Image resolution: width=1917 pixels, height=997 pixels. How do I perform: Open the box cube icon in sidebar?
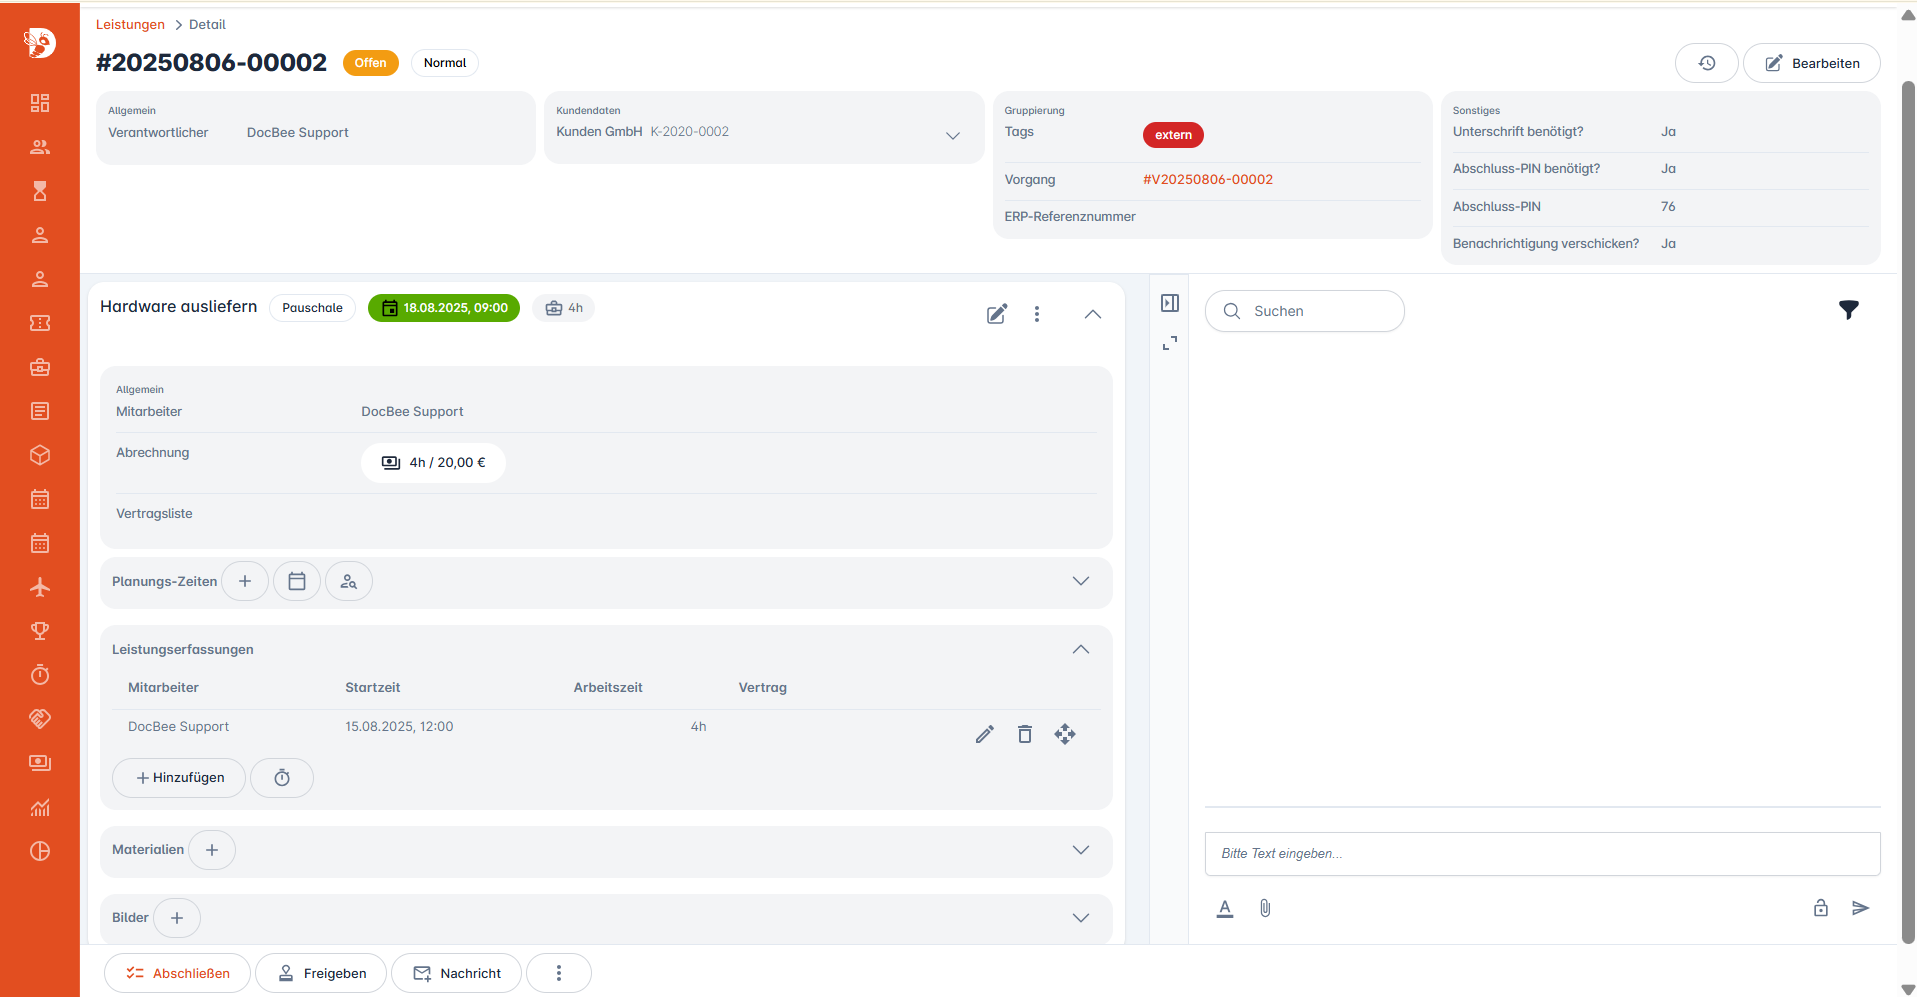tap(40, 455)
